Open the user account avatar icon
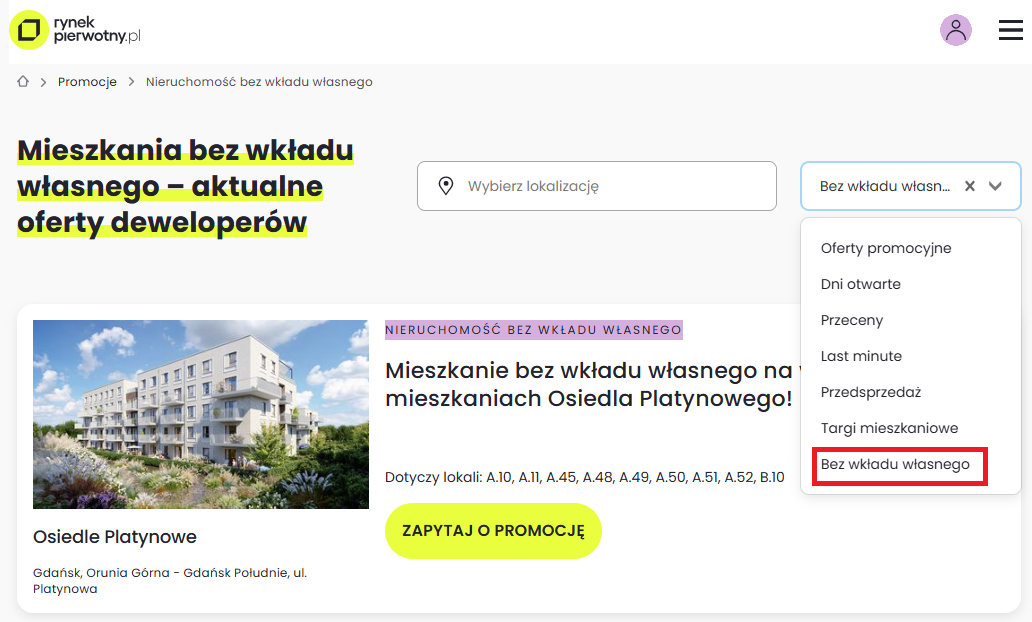This screenshot has width=1032, height=622. click(956, 30)
